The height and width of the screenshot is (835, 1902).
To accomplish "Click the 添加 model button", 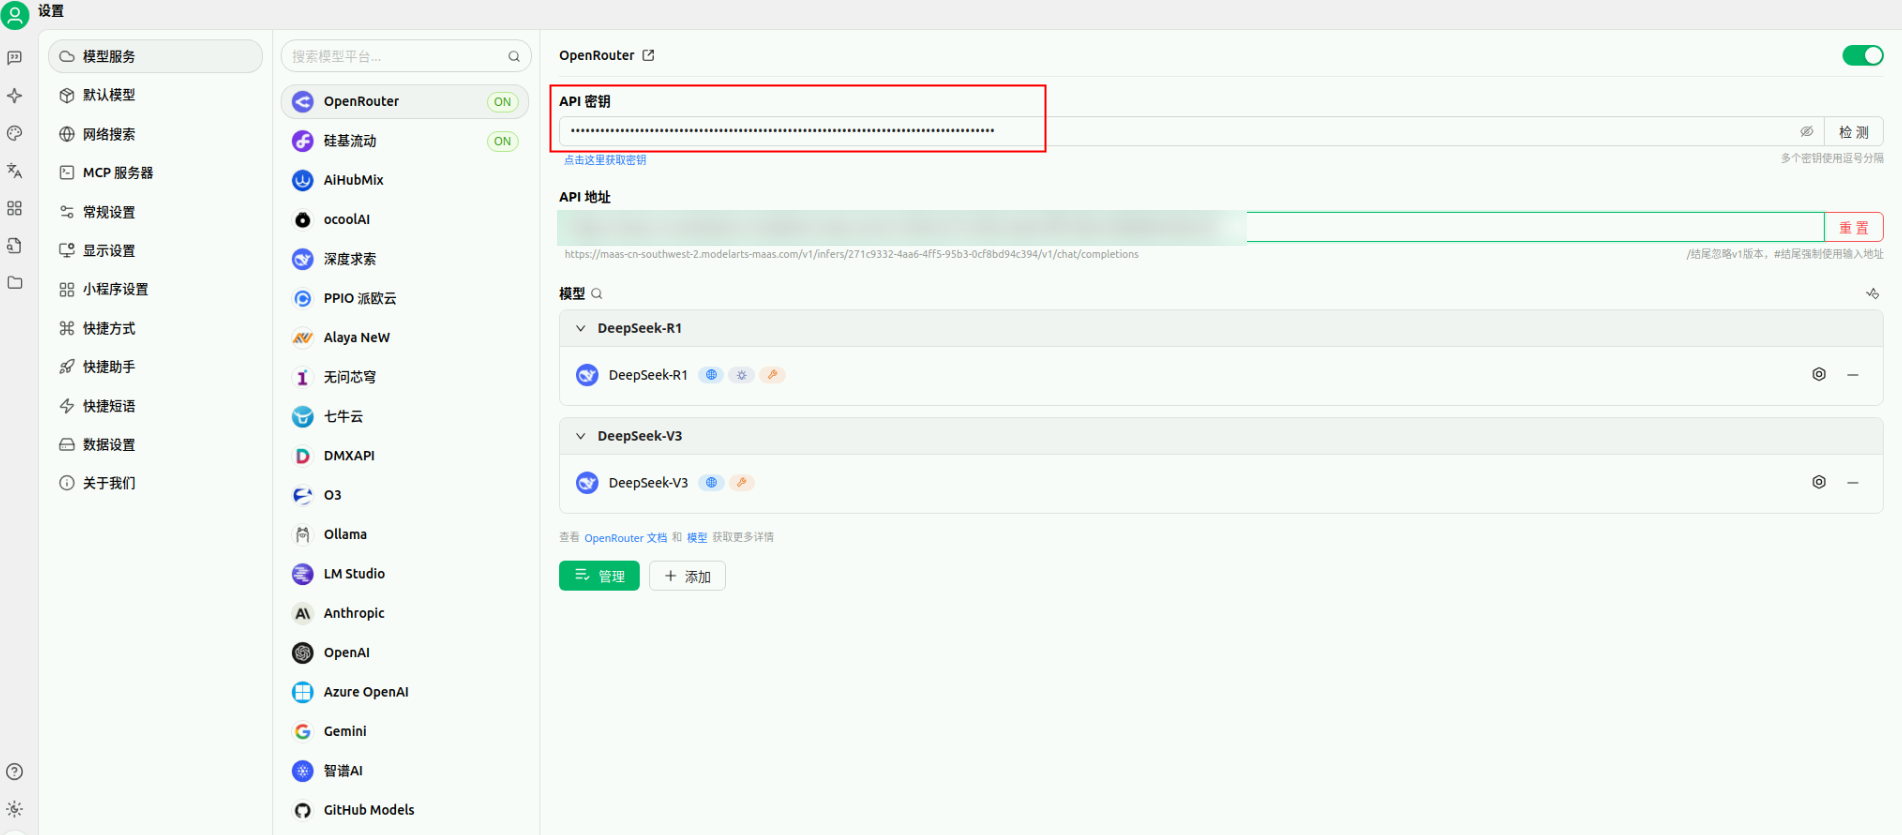I will 687,576.
